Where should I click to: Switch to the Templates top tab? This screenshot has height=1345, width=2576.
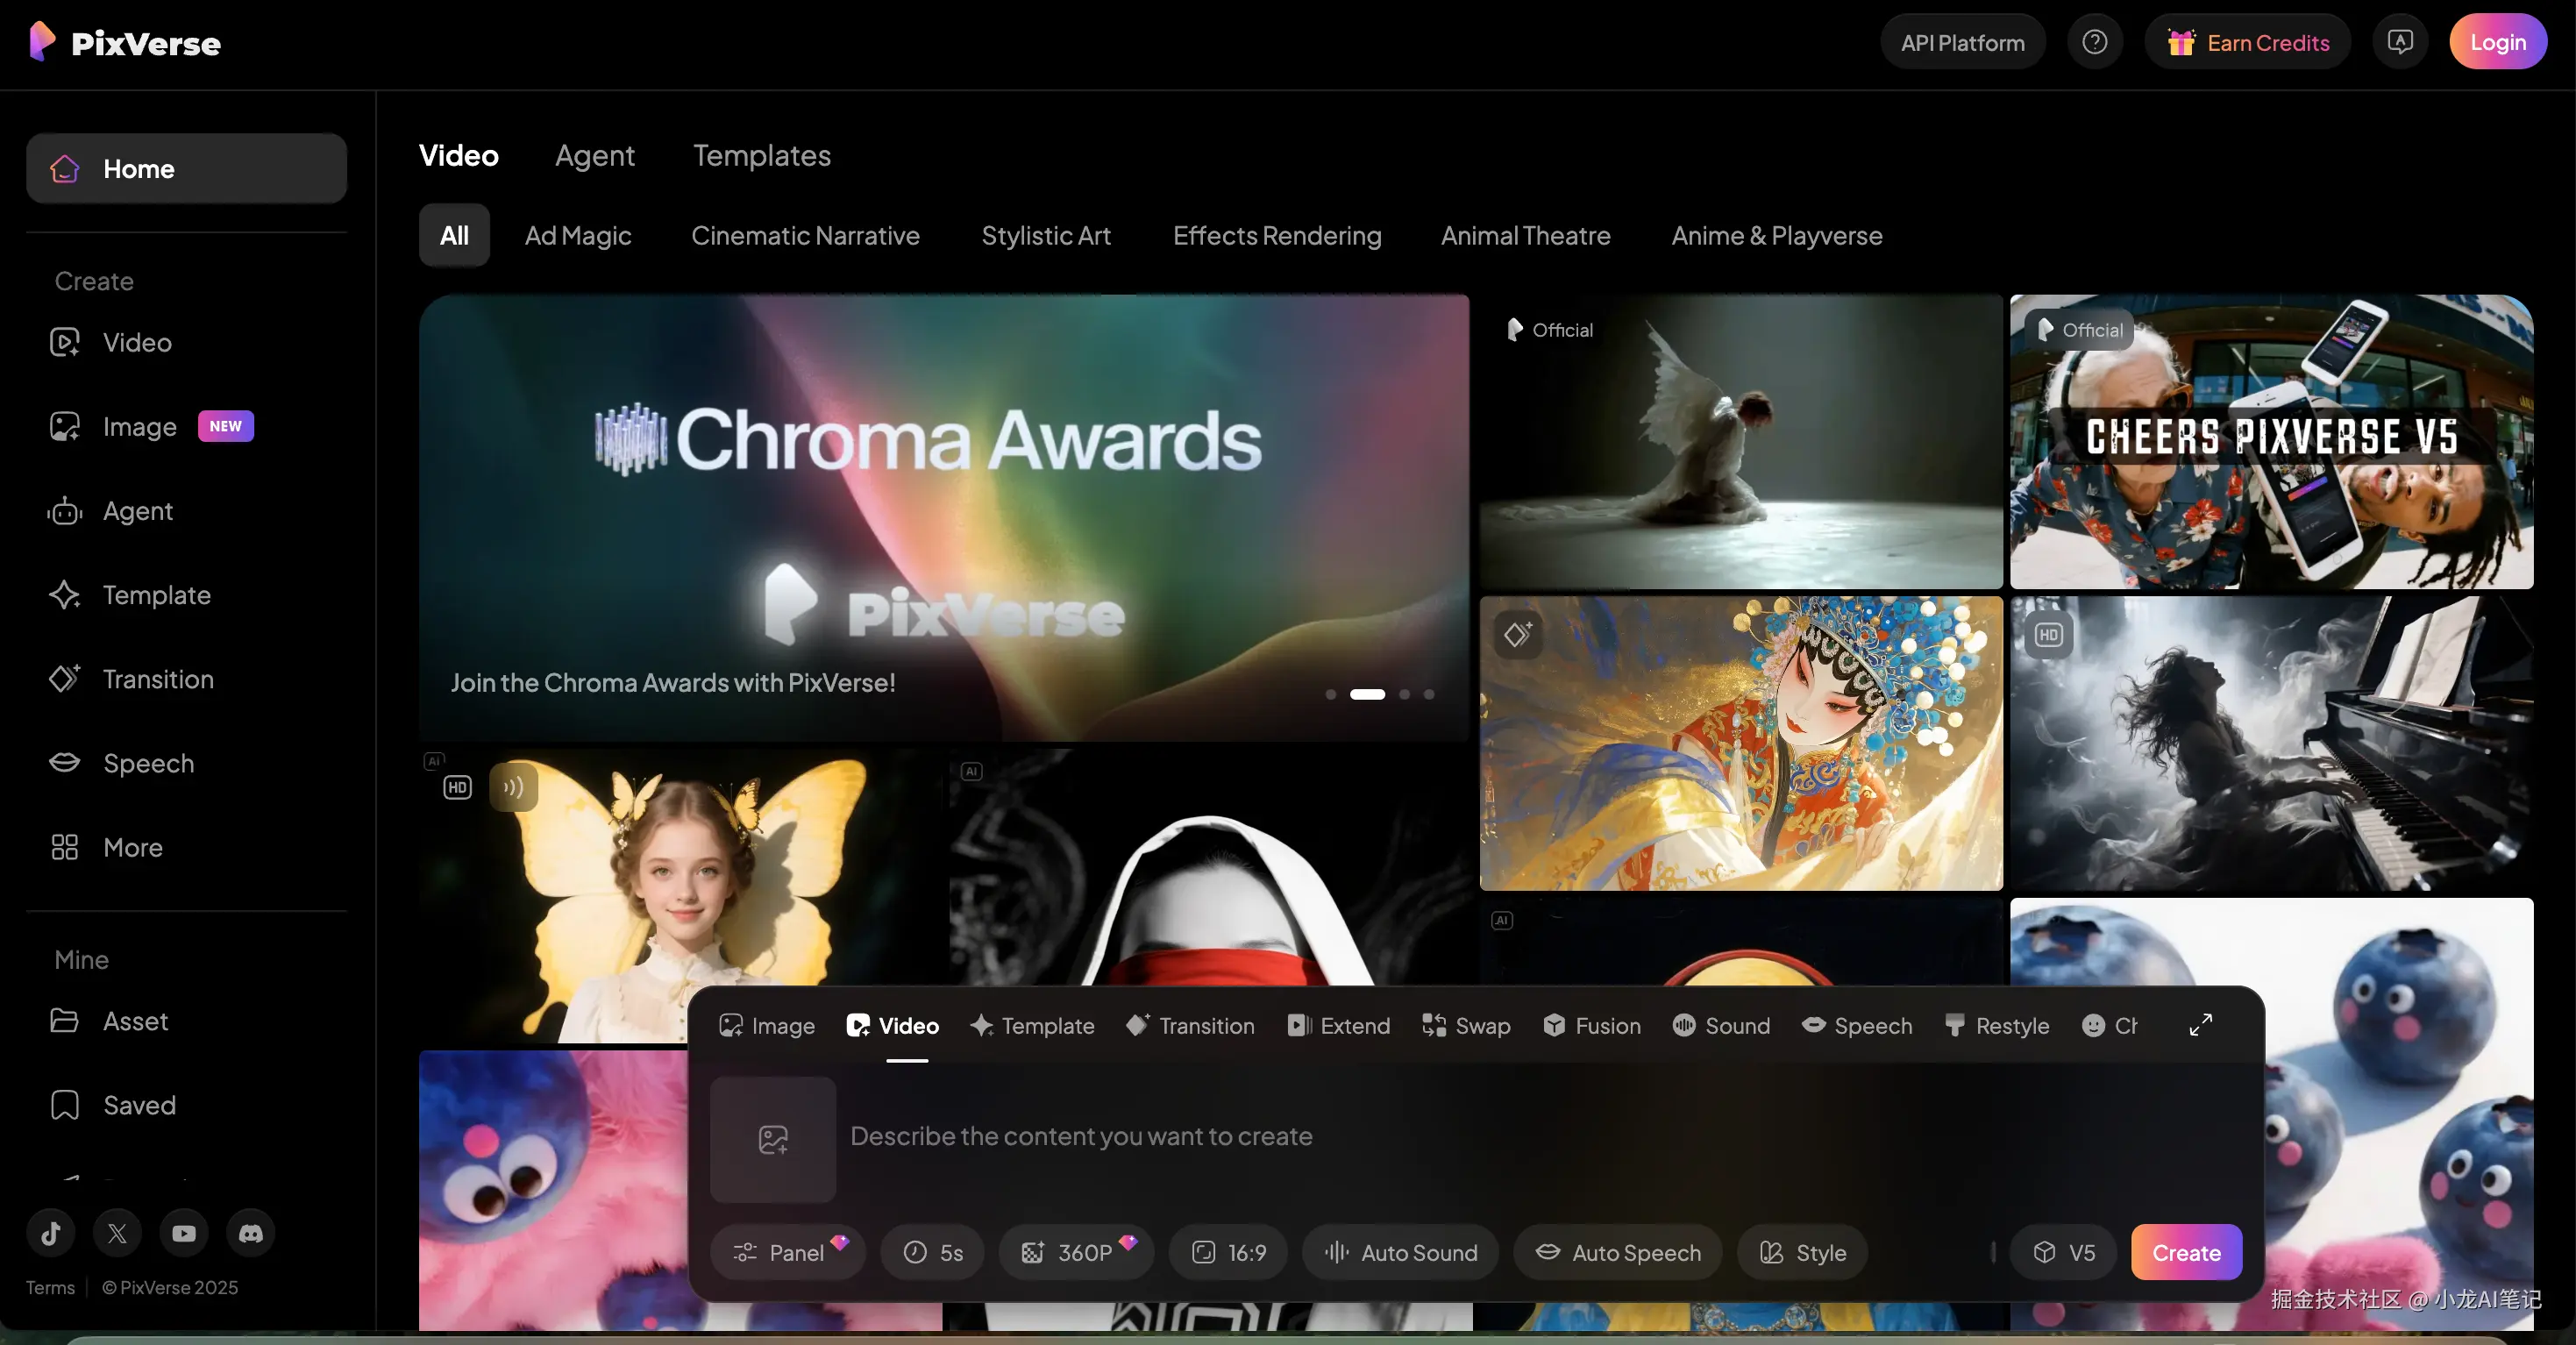coord(761,155)
